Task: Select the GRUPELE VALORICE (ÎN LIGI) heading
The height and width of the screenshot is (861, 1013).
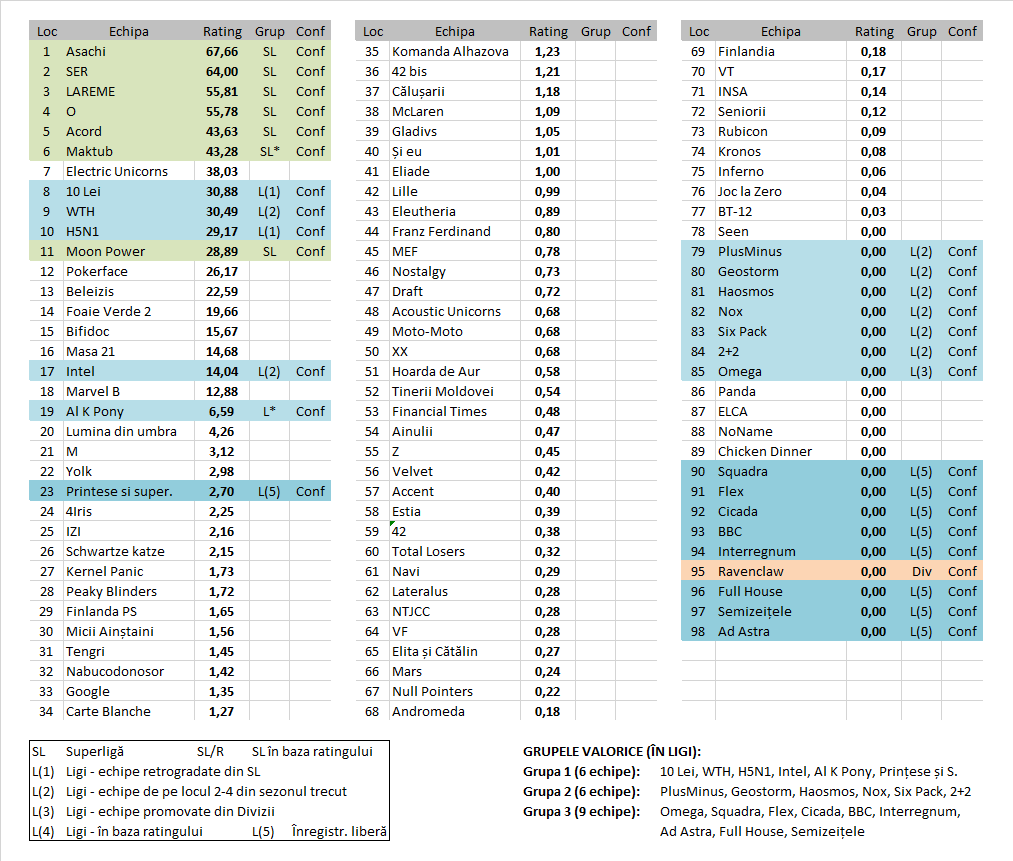Action: 611,751
